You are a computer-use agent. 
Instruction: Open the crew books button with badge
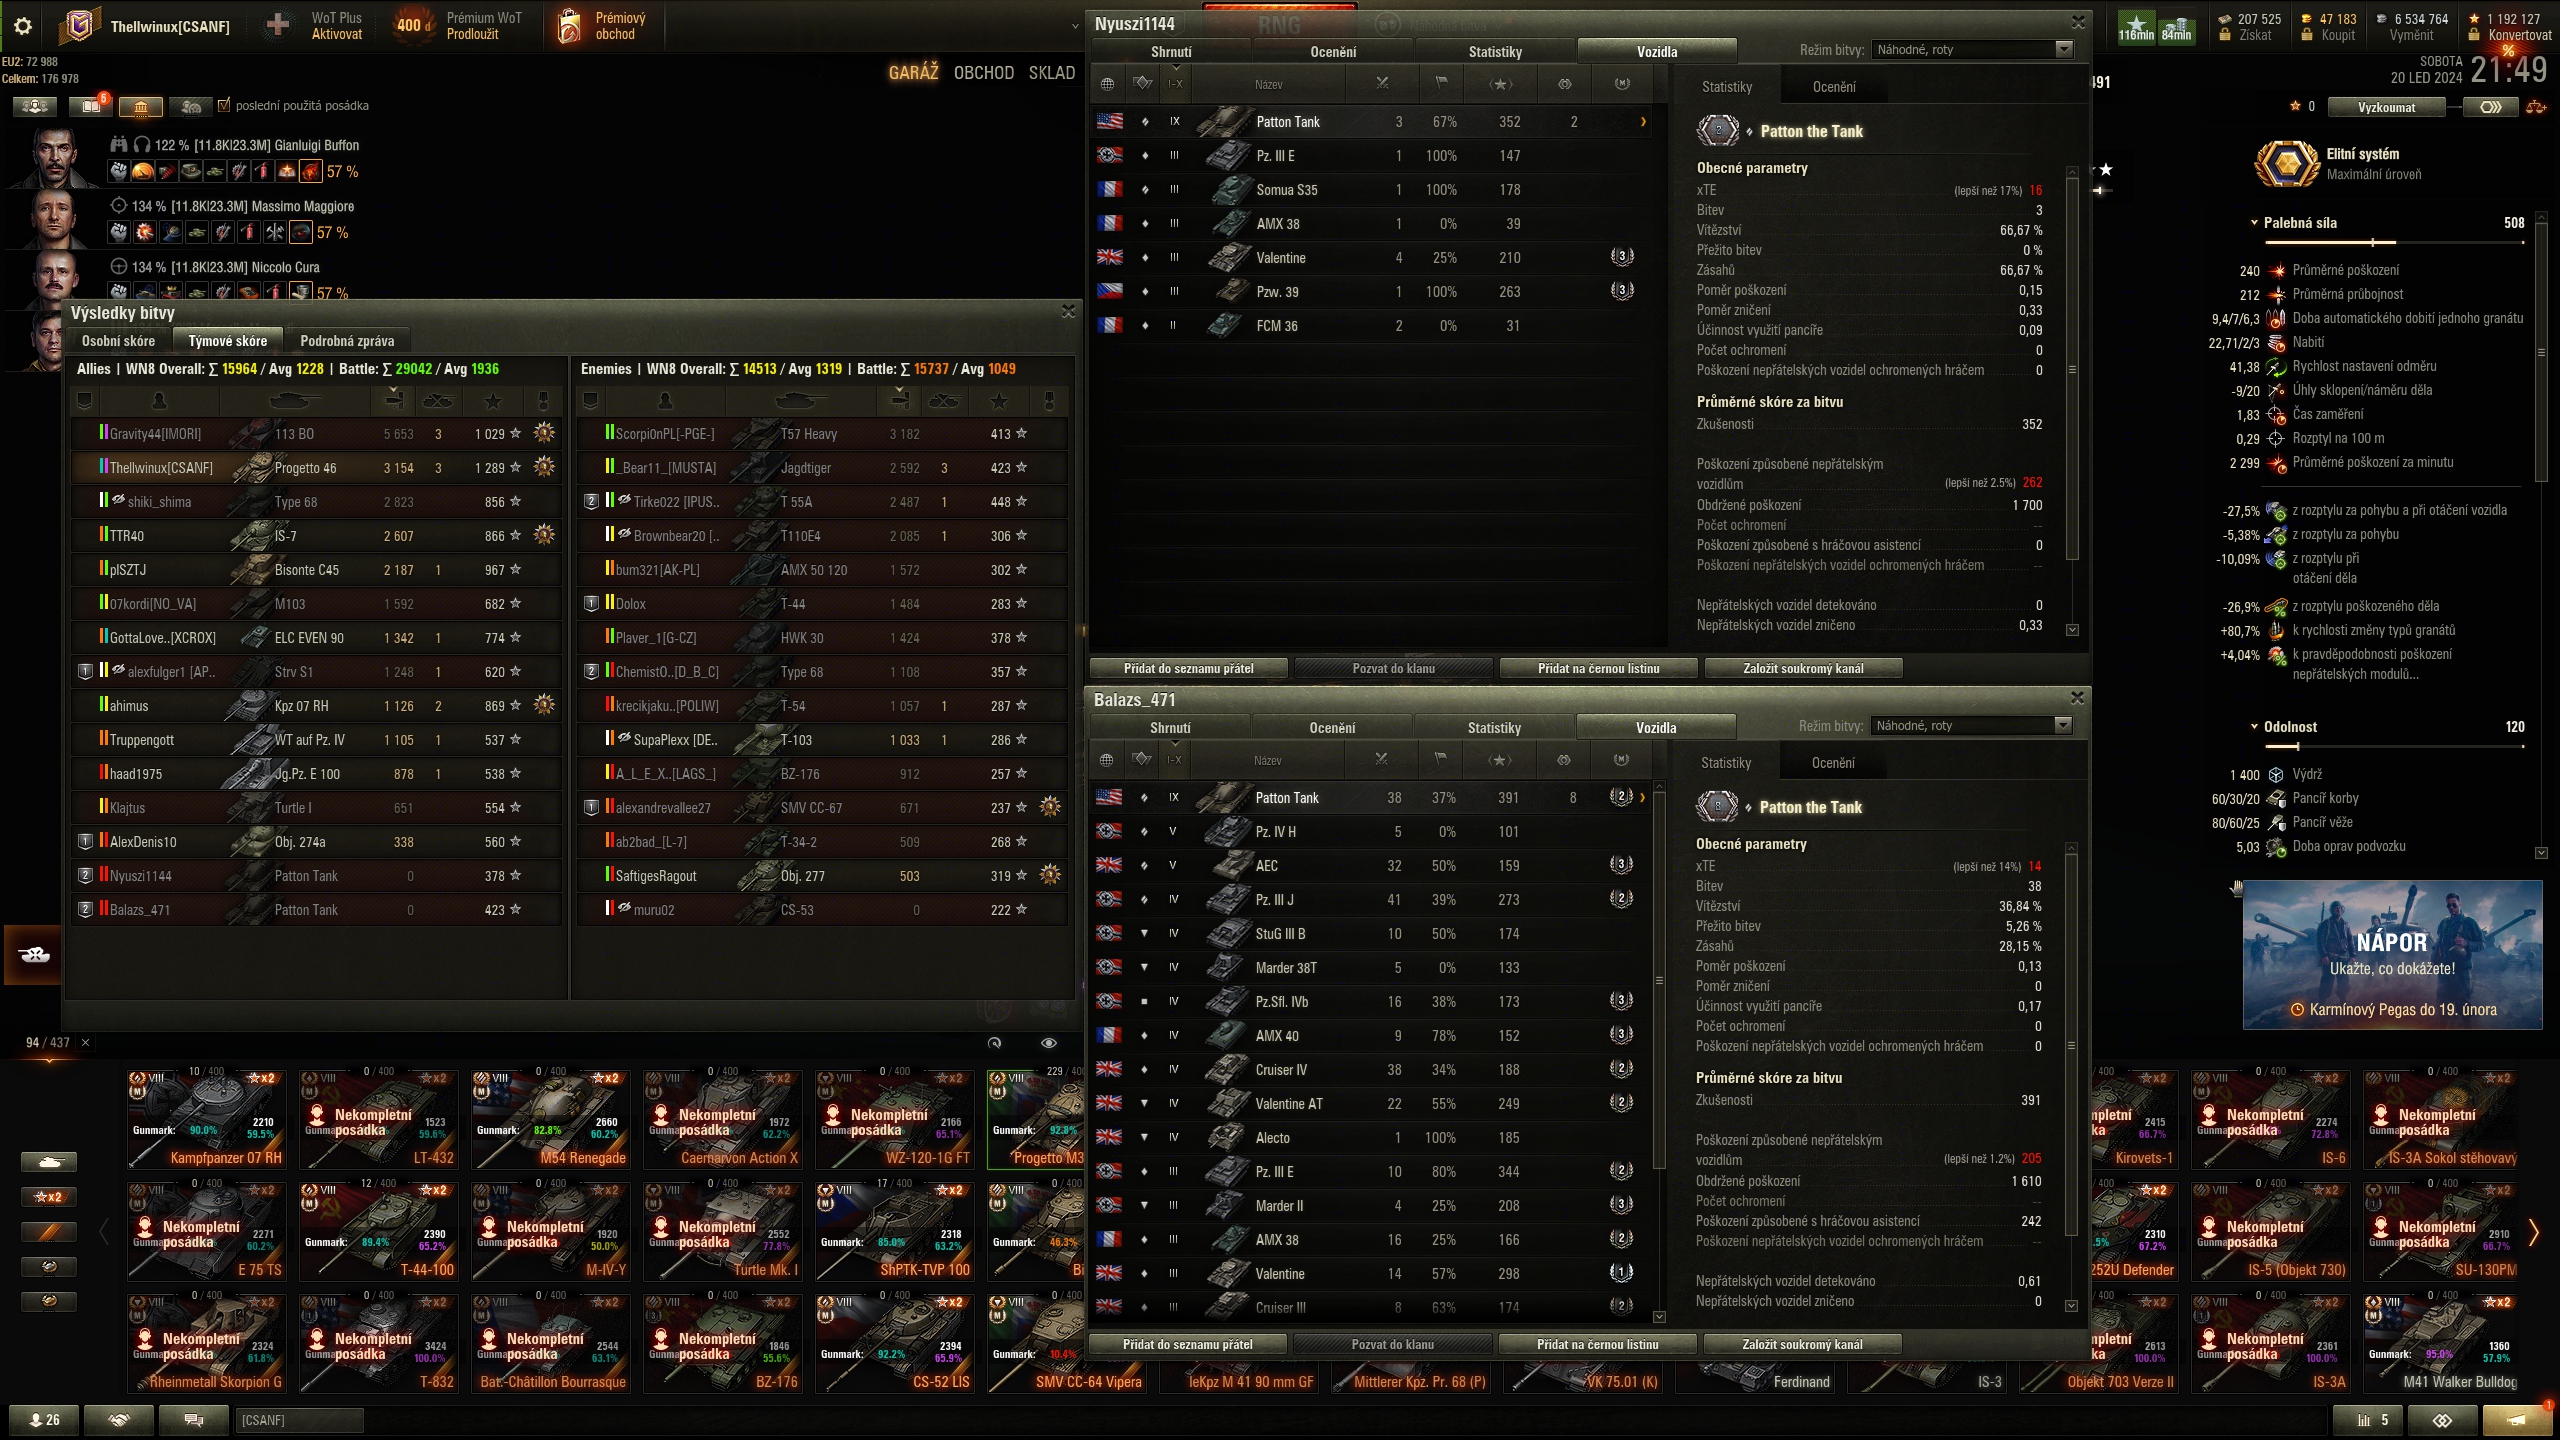point(92,105)
